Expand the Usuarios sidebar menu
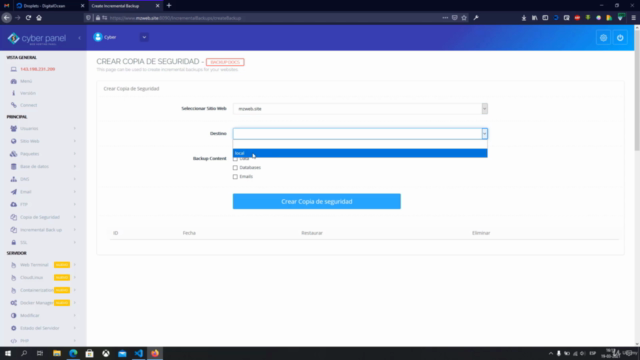Viewport: 640px width, 360px height. pyautogui.click(x=42, y=129)
